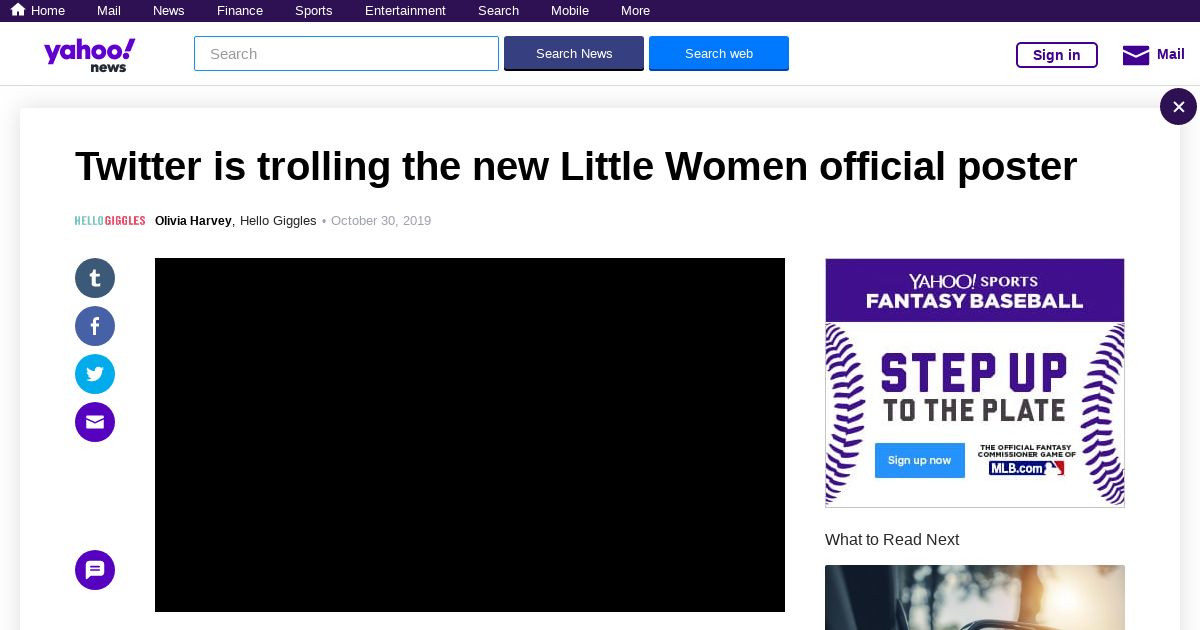Open Entertainment in the top navigation
This screenshot has width=1200, height=630.
[405, 11]
